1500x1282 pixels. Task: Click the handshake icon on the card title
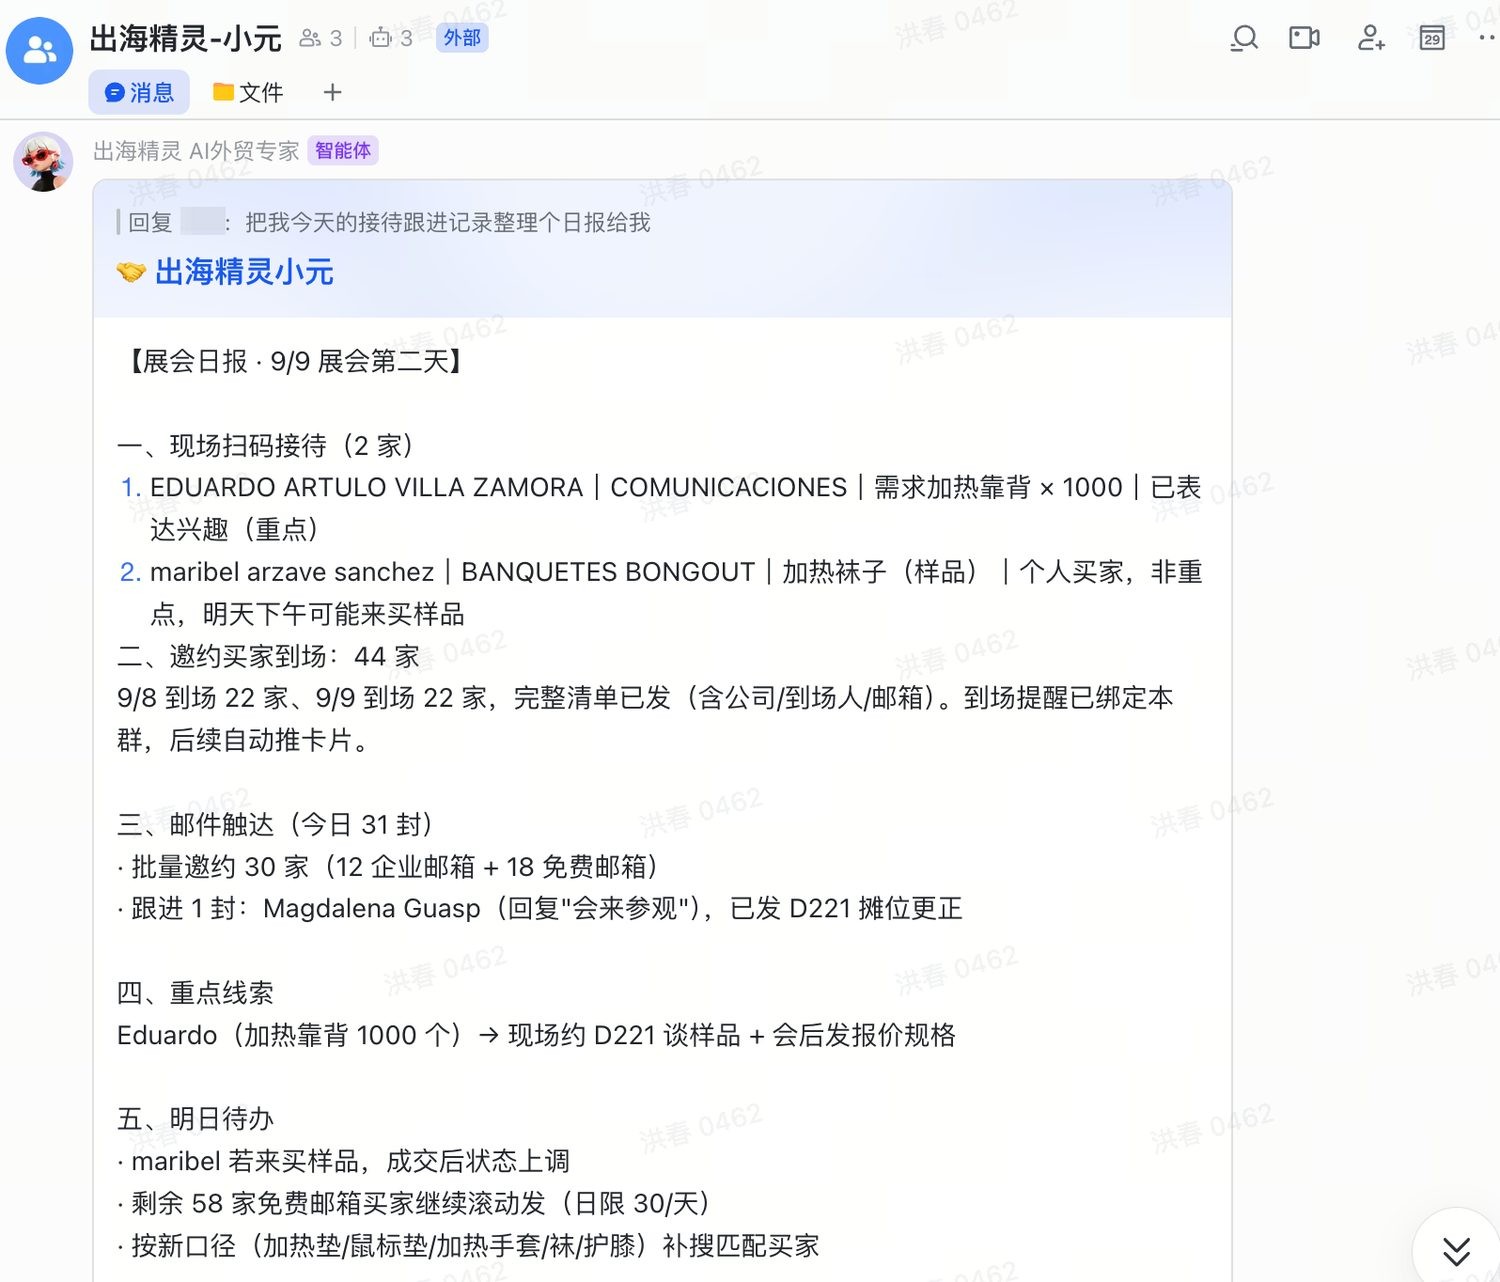click(x=131, y=272)
